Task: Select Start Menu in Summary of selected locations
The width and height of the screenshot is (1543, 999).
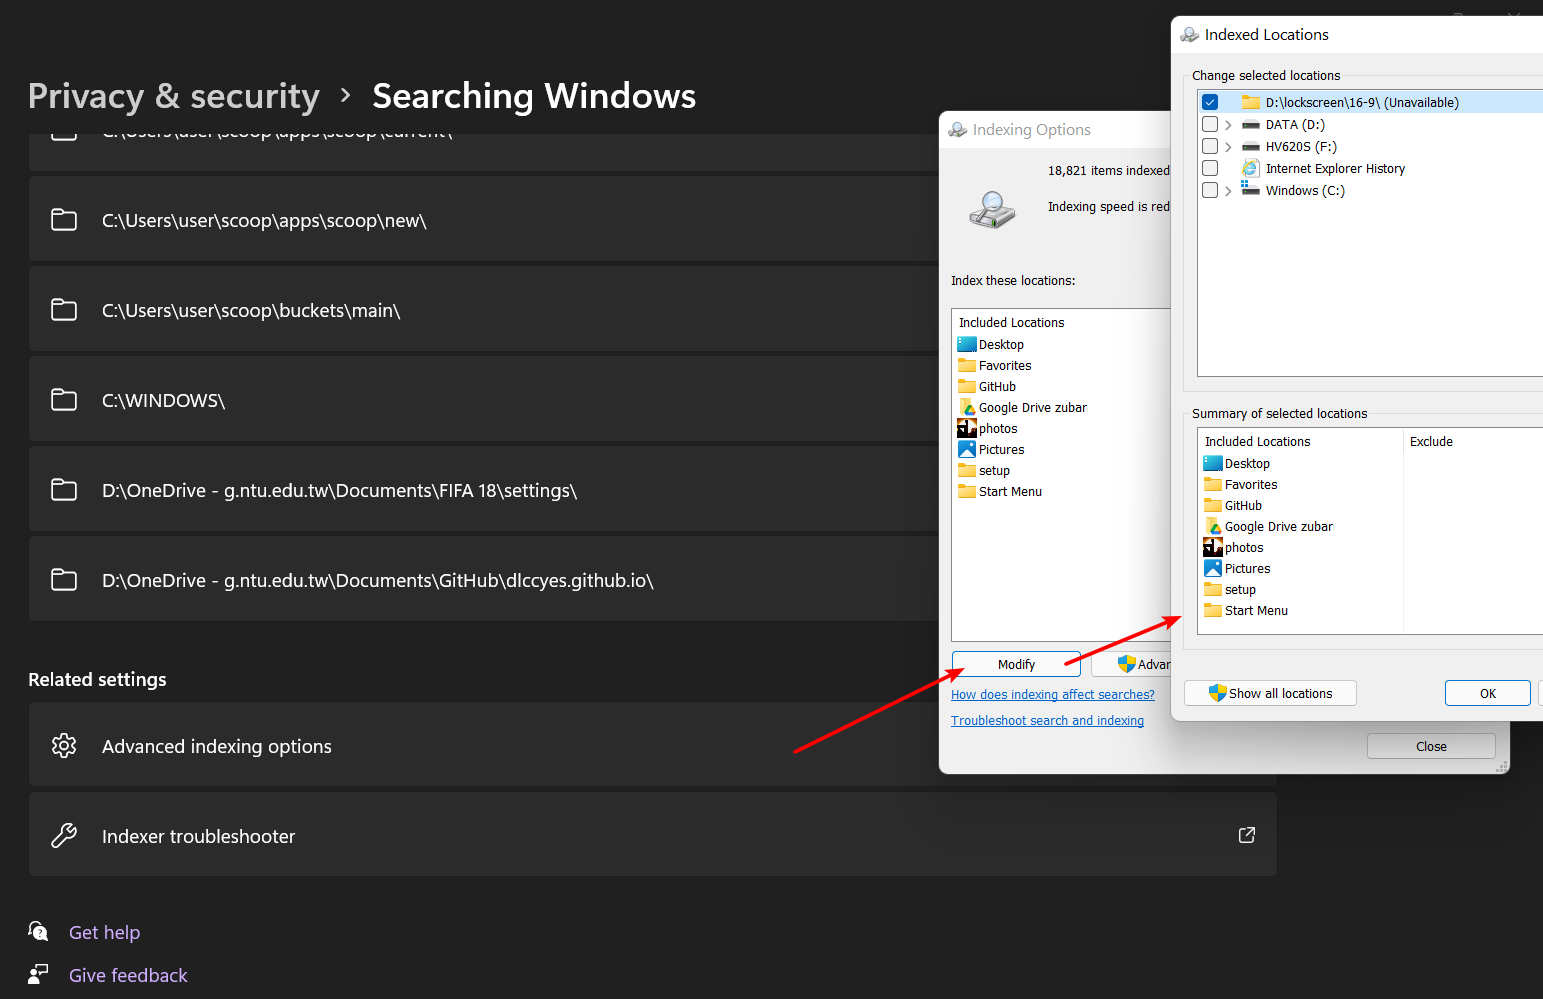Action: (x=1256, y=610)
